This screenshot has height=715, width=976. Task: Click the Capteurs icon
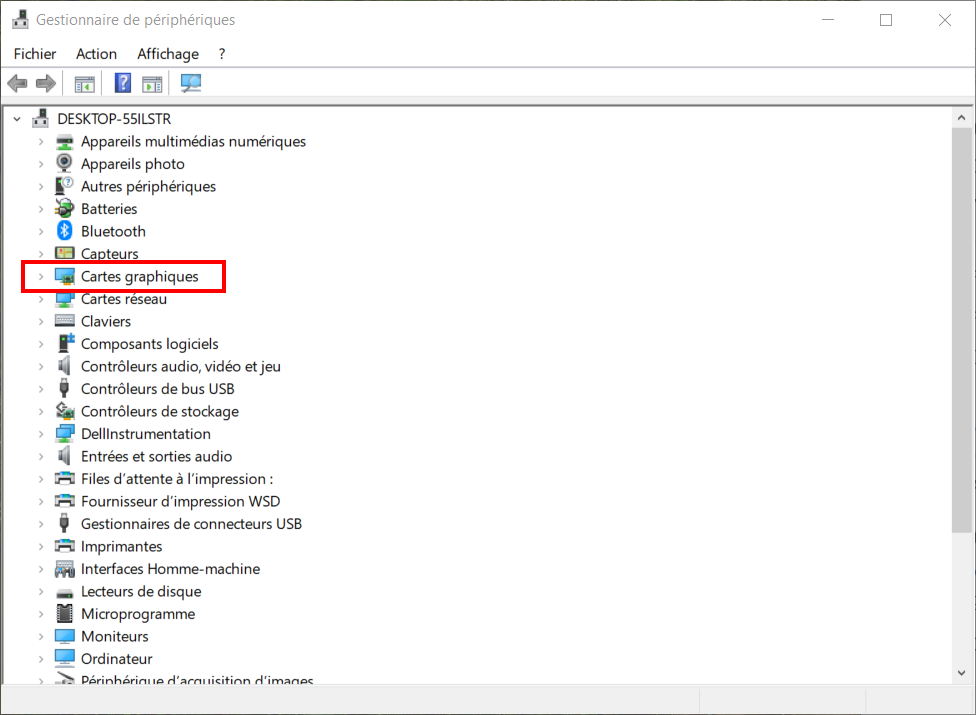(x=64, y=253)
